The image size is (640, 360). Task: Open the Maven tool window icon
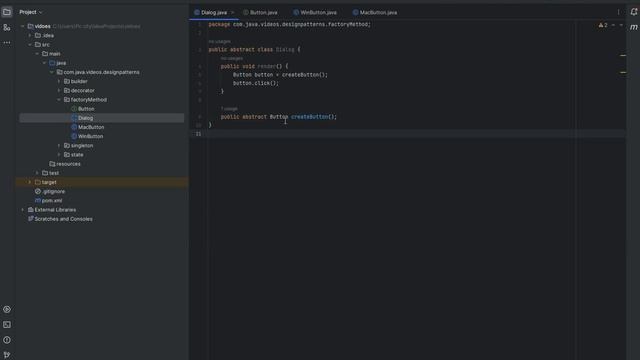[x=633, y=27]
